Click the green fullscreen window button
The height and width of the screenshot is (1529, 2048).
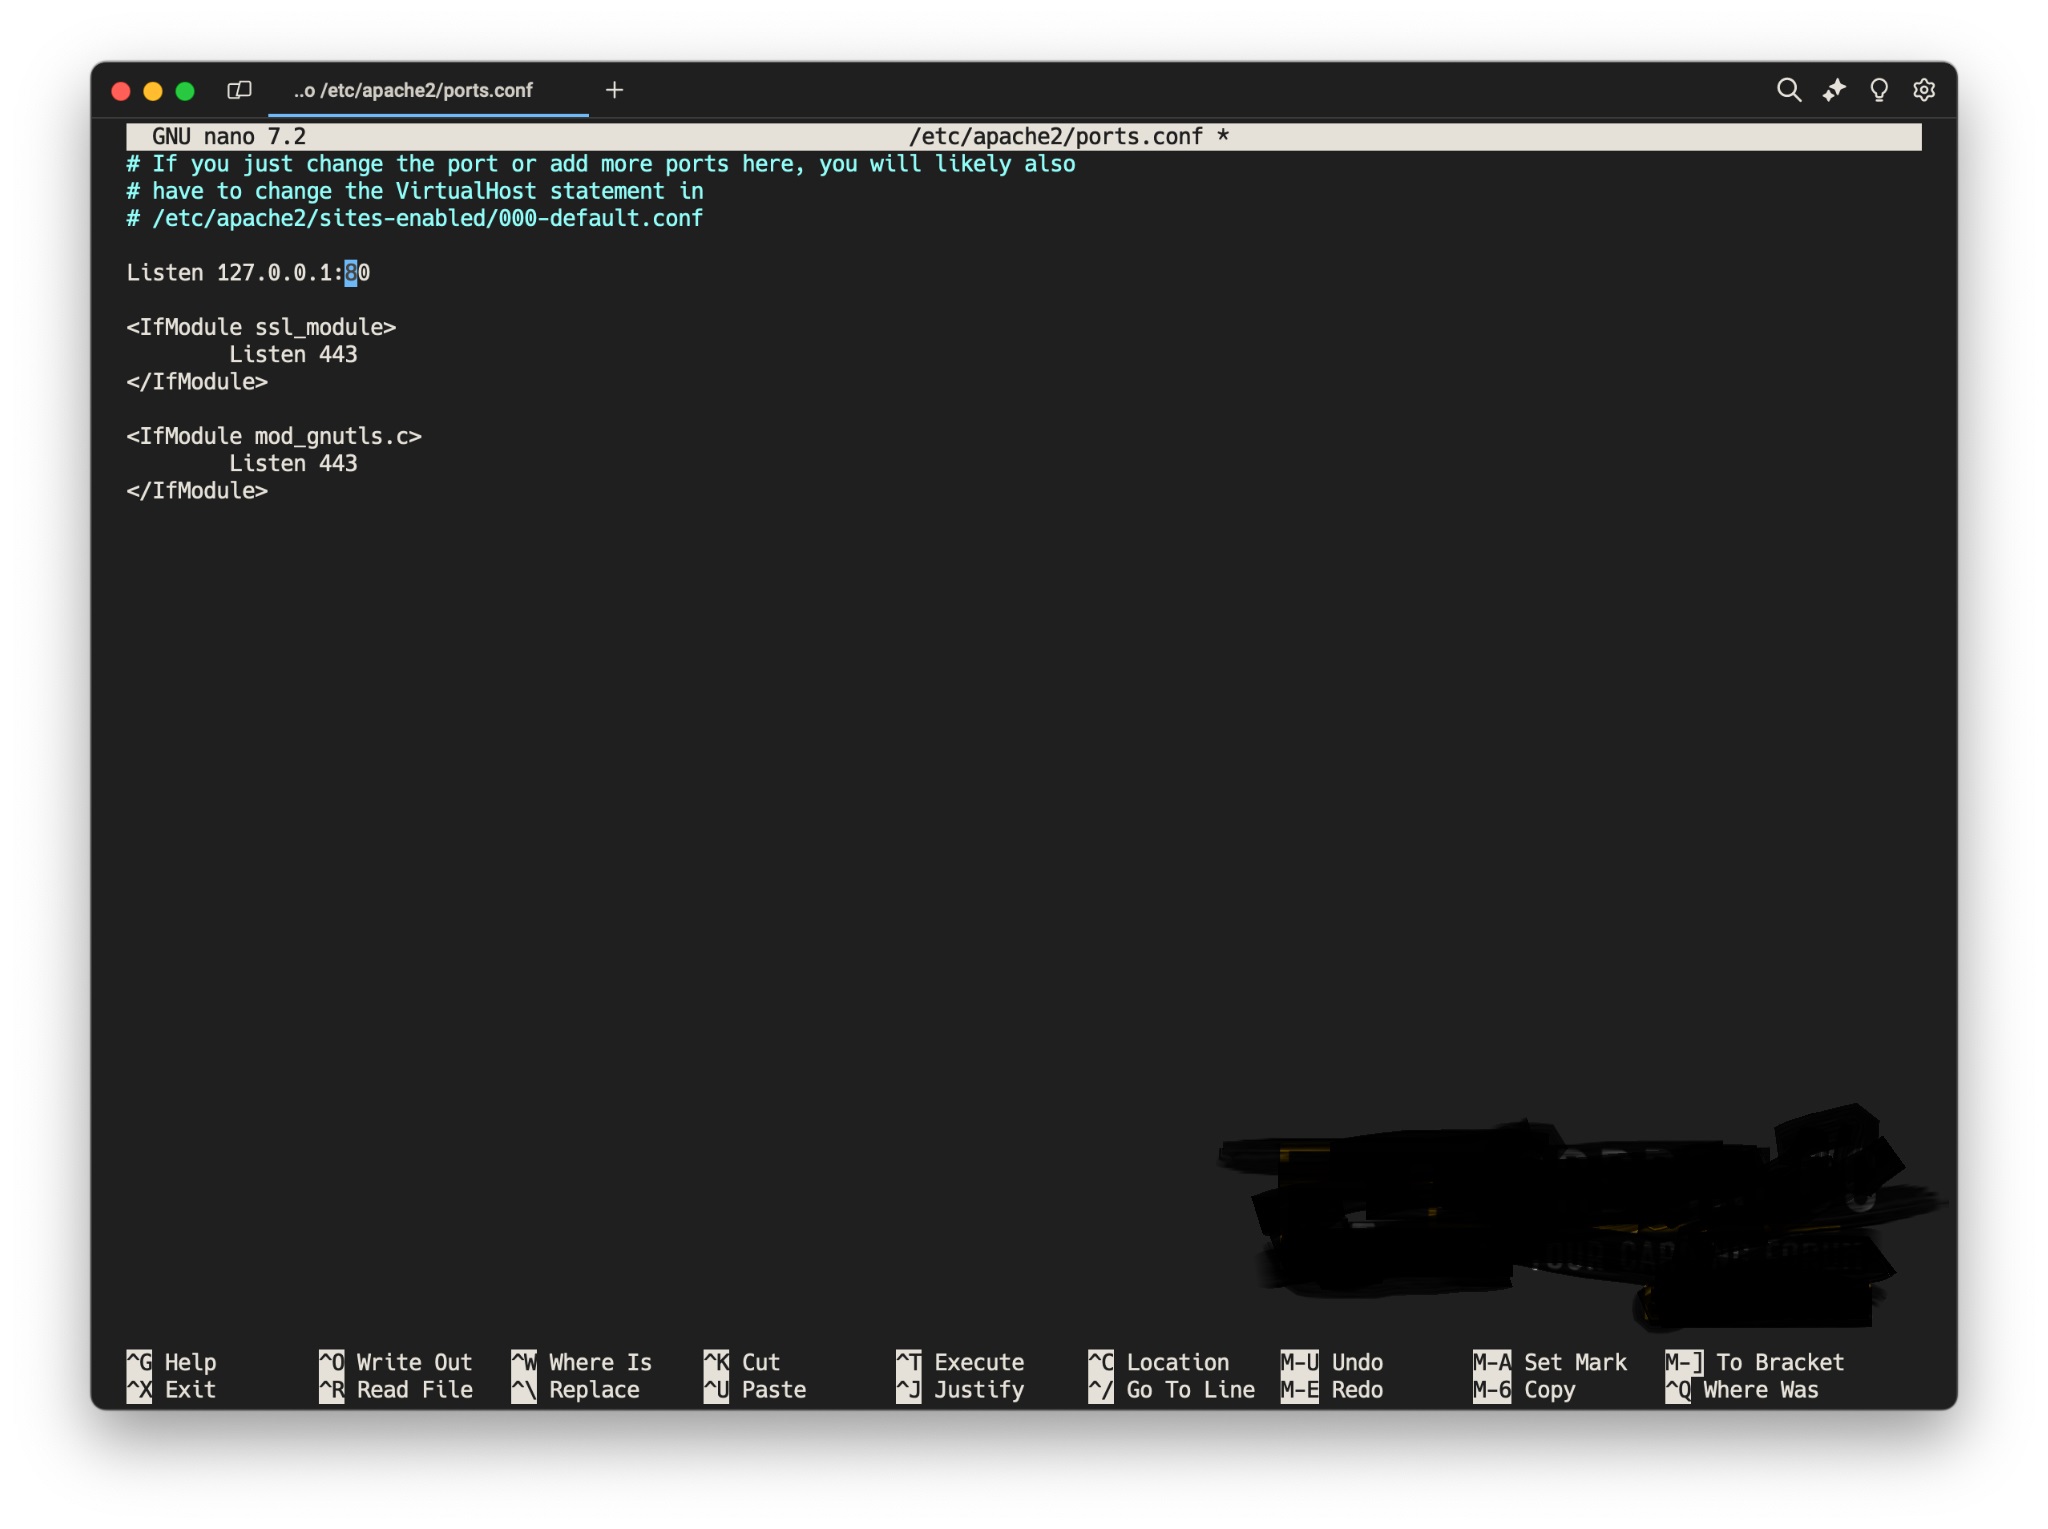(185, 91)
